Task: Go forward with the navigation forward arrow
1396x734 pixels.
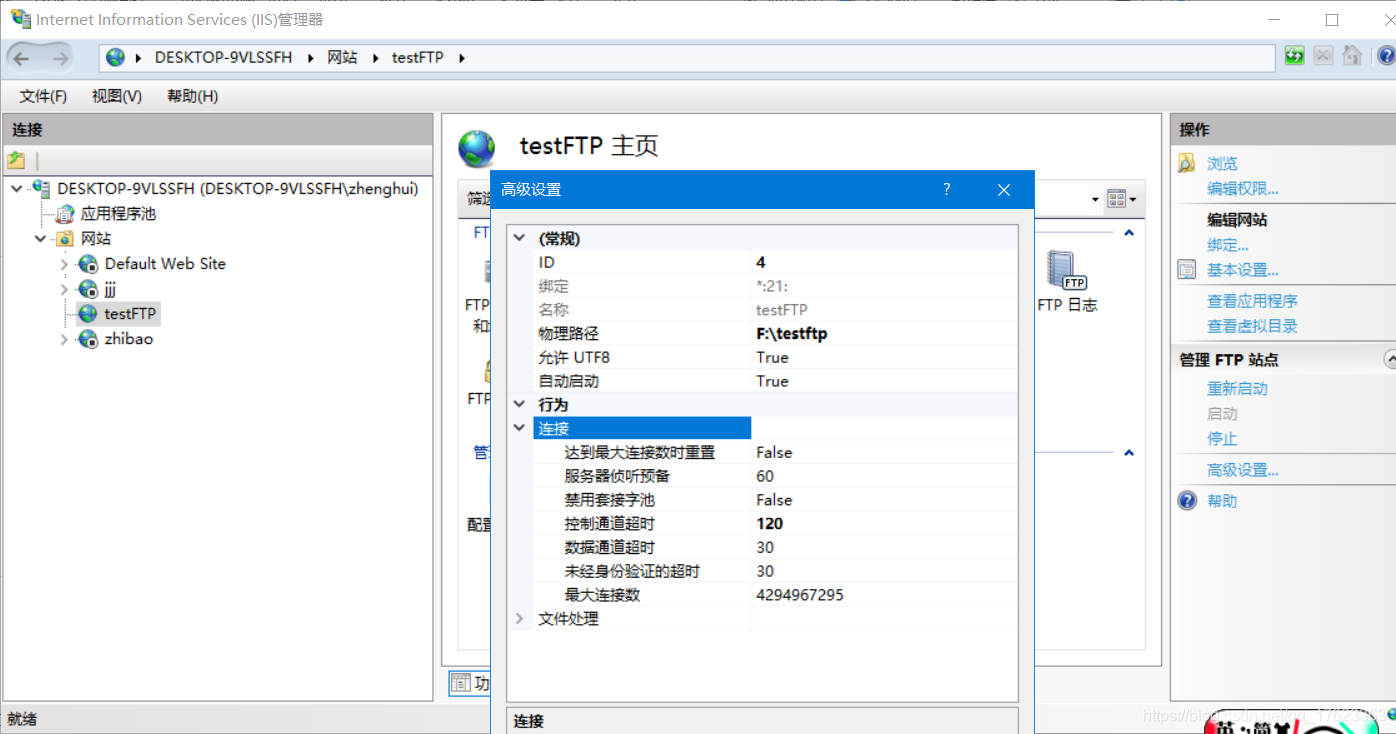Action: tap(60, 58)
